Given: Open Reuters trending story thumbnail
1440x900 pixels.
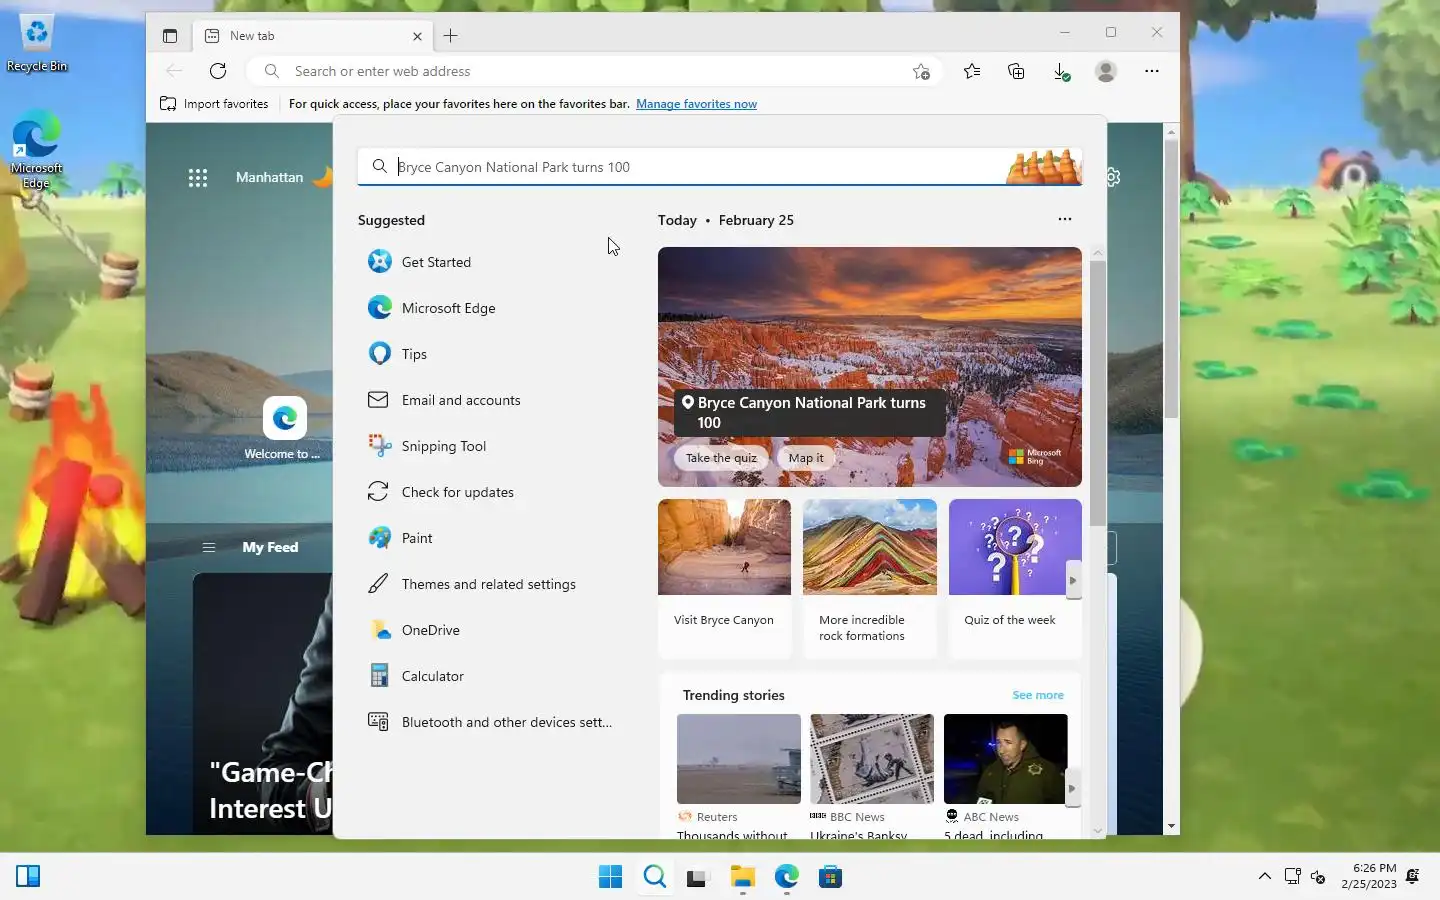Looking at the screenshot, I should [x=739, y=759].
